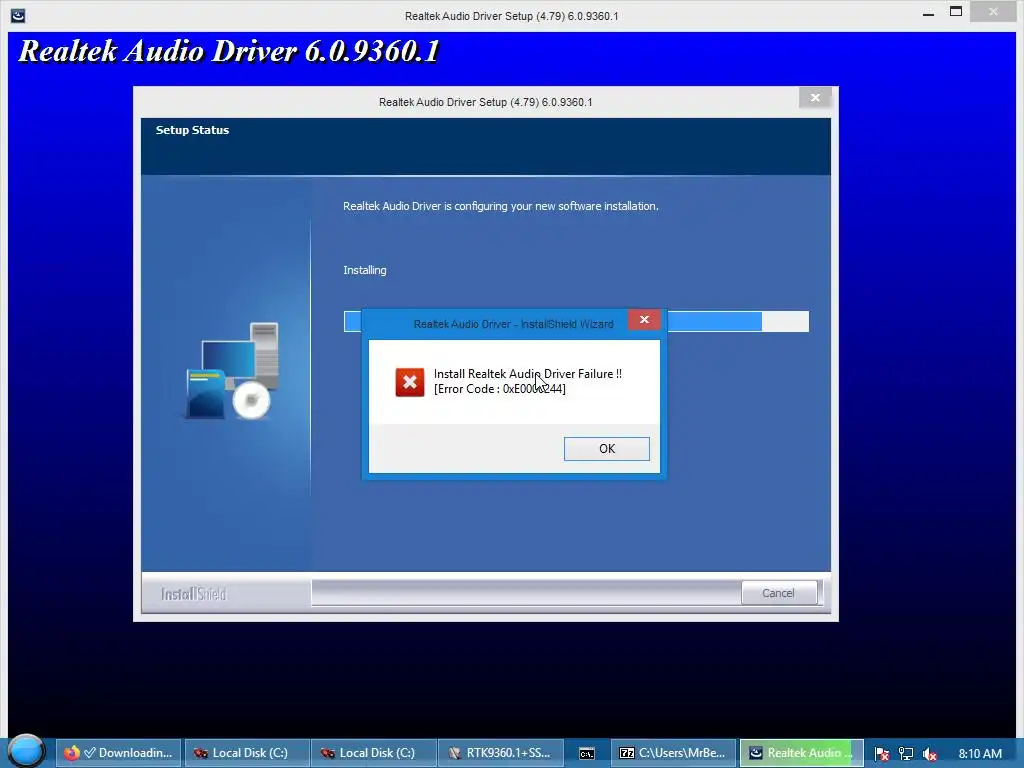Click the Action Center flag tray icon
The height and width of the screenshot is (768, 1024).
882,754
